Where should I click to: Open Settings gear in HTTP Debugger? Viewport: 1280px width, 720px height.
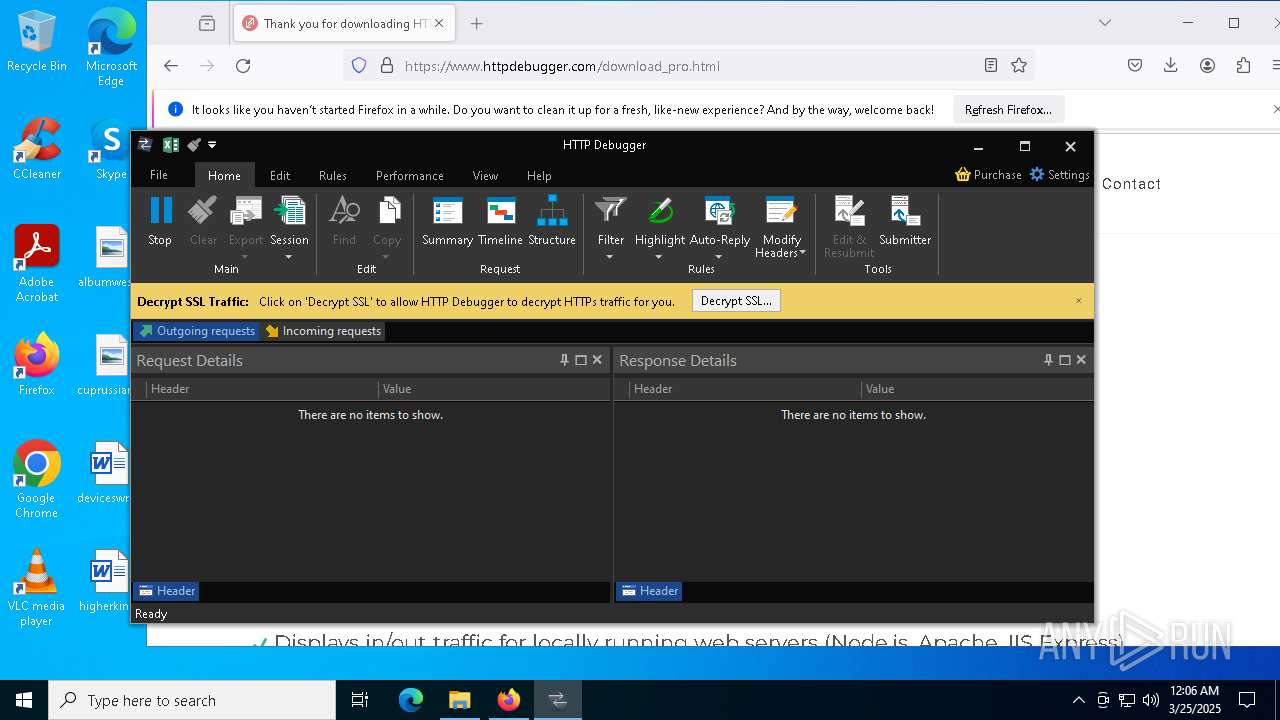(1059, 175)
